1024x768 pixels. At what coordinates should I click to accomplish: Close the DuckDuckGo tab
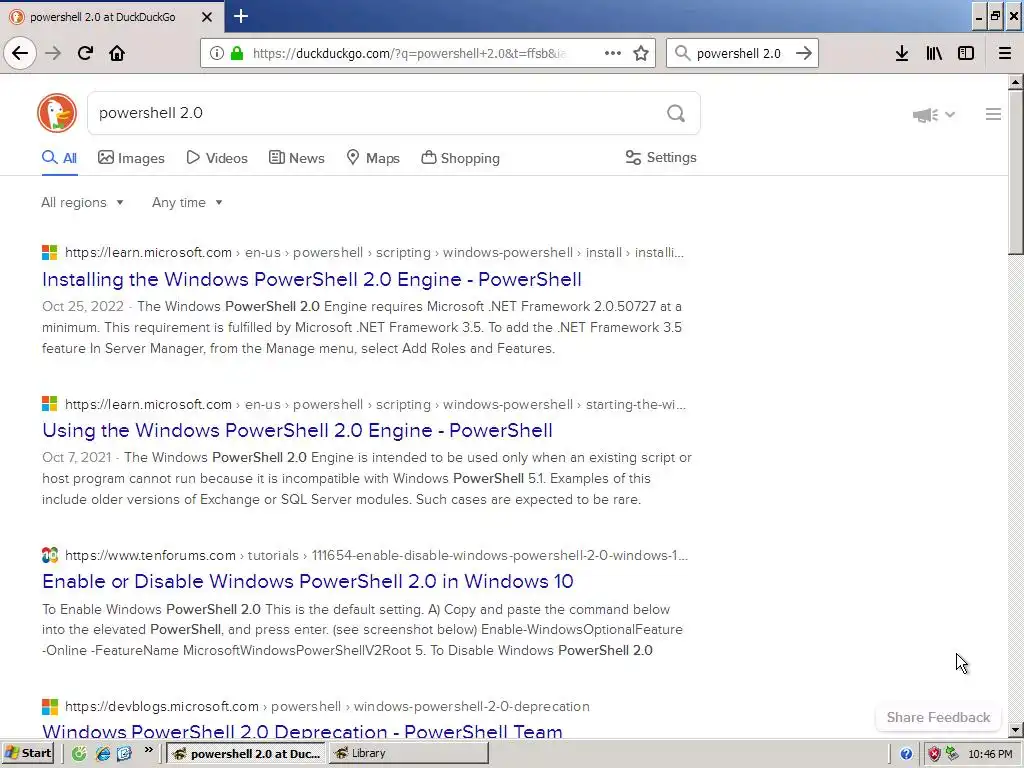tap(206, 17)
